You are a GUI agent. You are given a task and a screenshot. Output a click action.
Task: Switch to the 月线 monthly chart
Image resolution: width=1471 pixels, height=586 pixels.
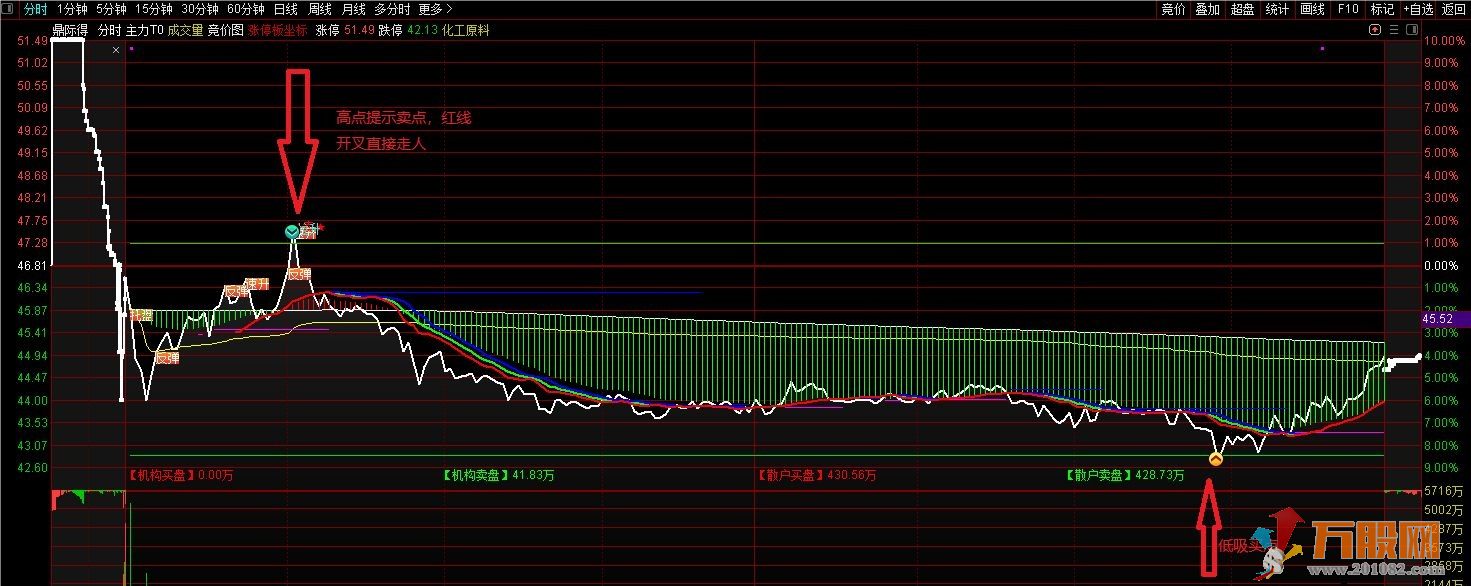coord(354,9)
